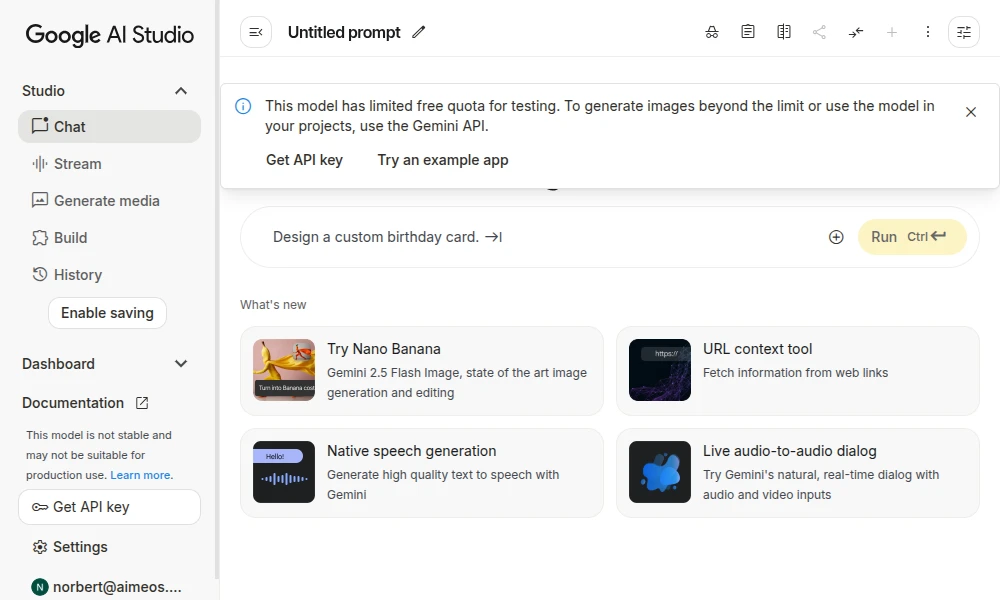Image resolution: width=1000 pixels, height=600 pixels.
Task: Collapse the Studio section chevron
Action: click(181, 91)
